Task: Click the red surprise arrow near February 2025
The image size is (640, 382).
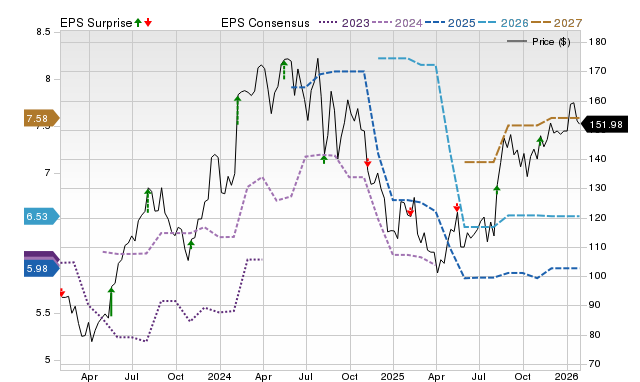Action: tap(411, 211)
